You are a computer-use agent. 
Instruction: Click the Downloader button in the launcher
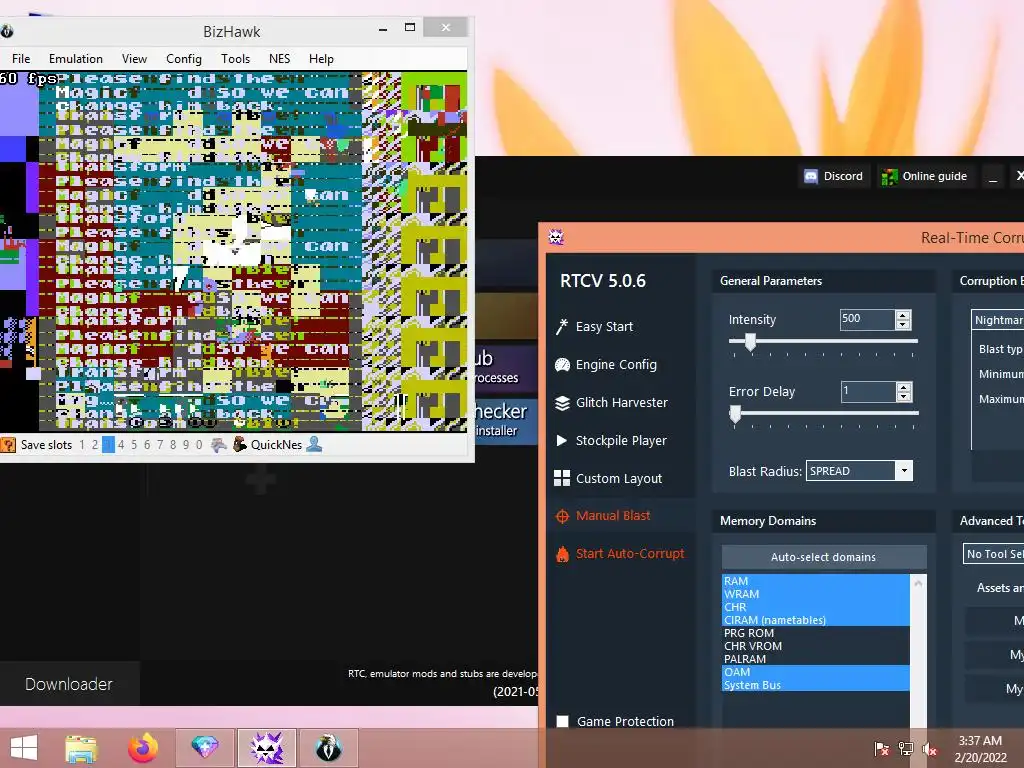(69, 684)
